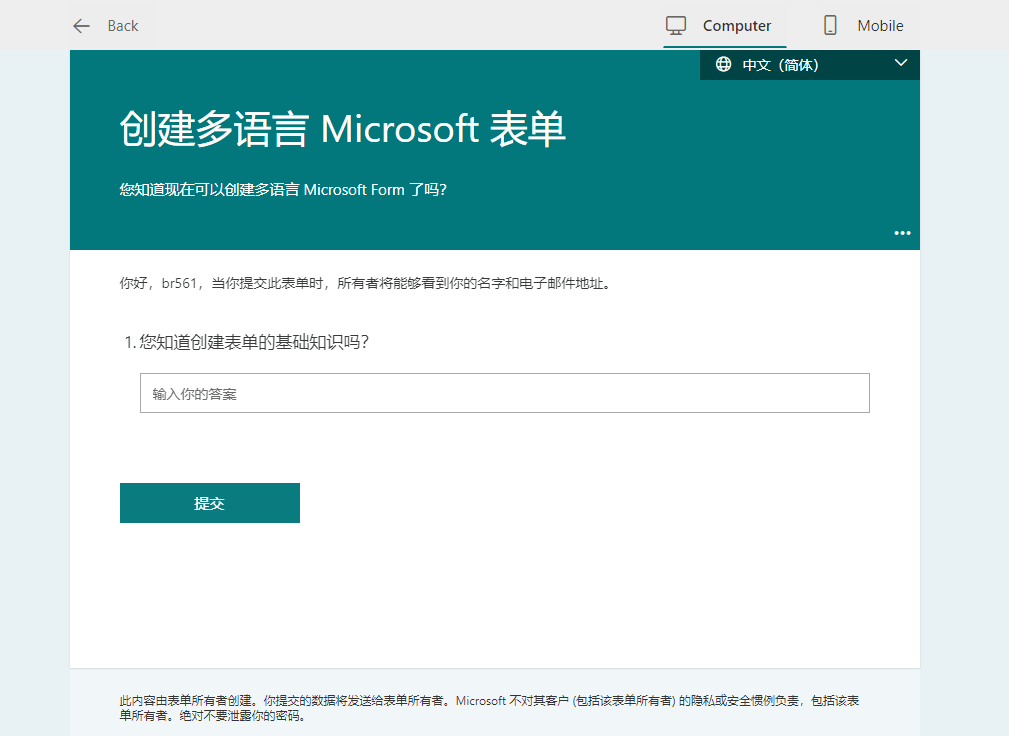Click the Back arrow icon
Image resolution: width=1009 pixels, height=736 pixels.
(81, 26)
